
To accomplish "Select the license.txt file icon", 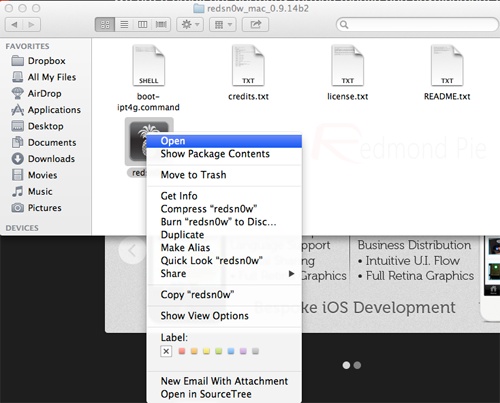I will click(348, 65).
